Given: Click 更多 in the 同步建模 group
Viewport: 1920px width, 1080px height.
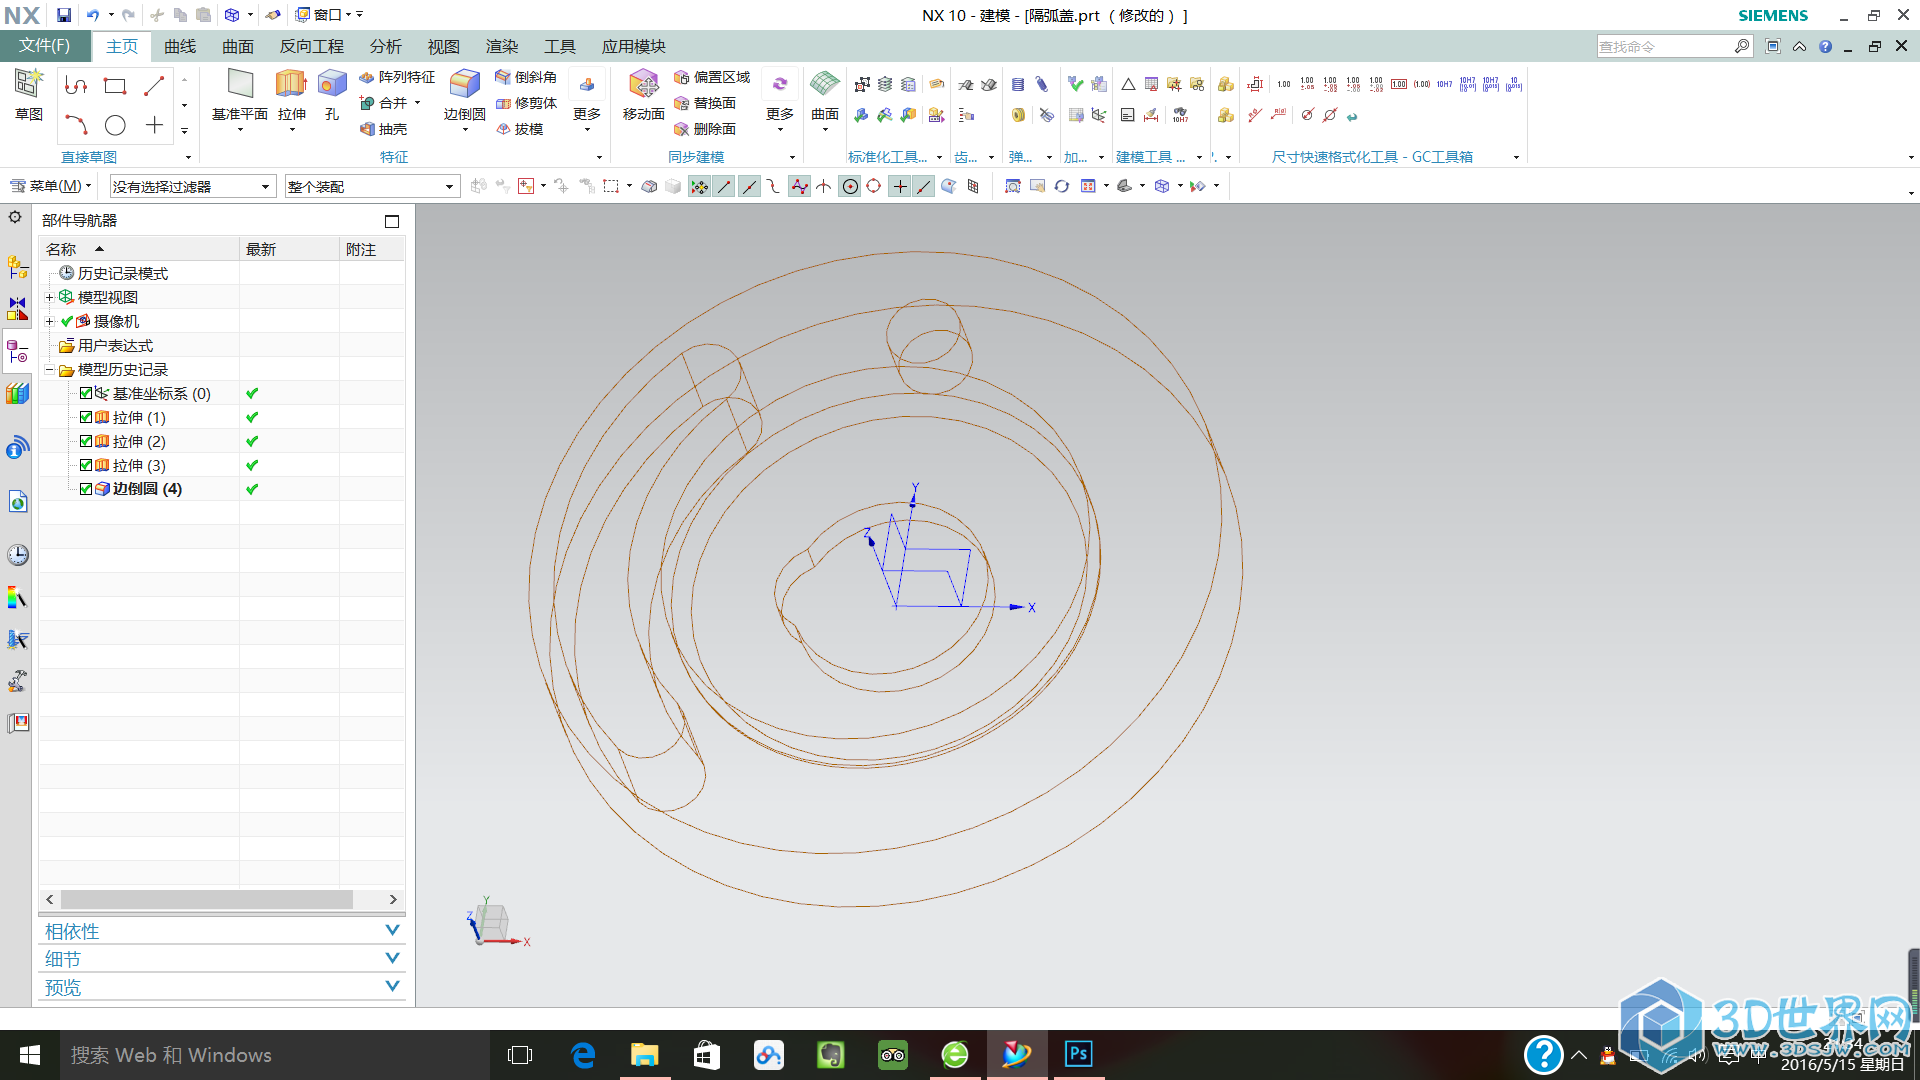Looking at the screenshot, I should pyautogui.click(x=779, y=100).
